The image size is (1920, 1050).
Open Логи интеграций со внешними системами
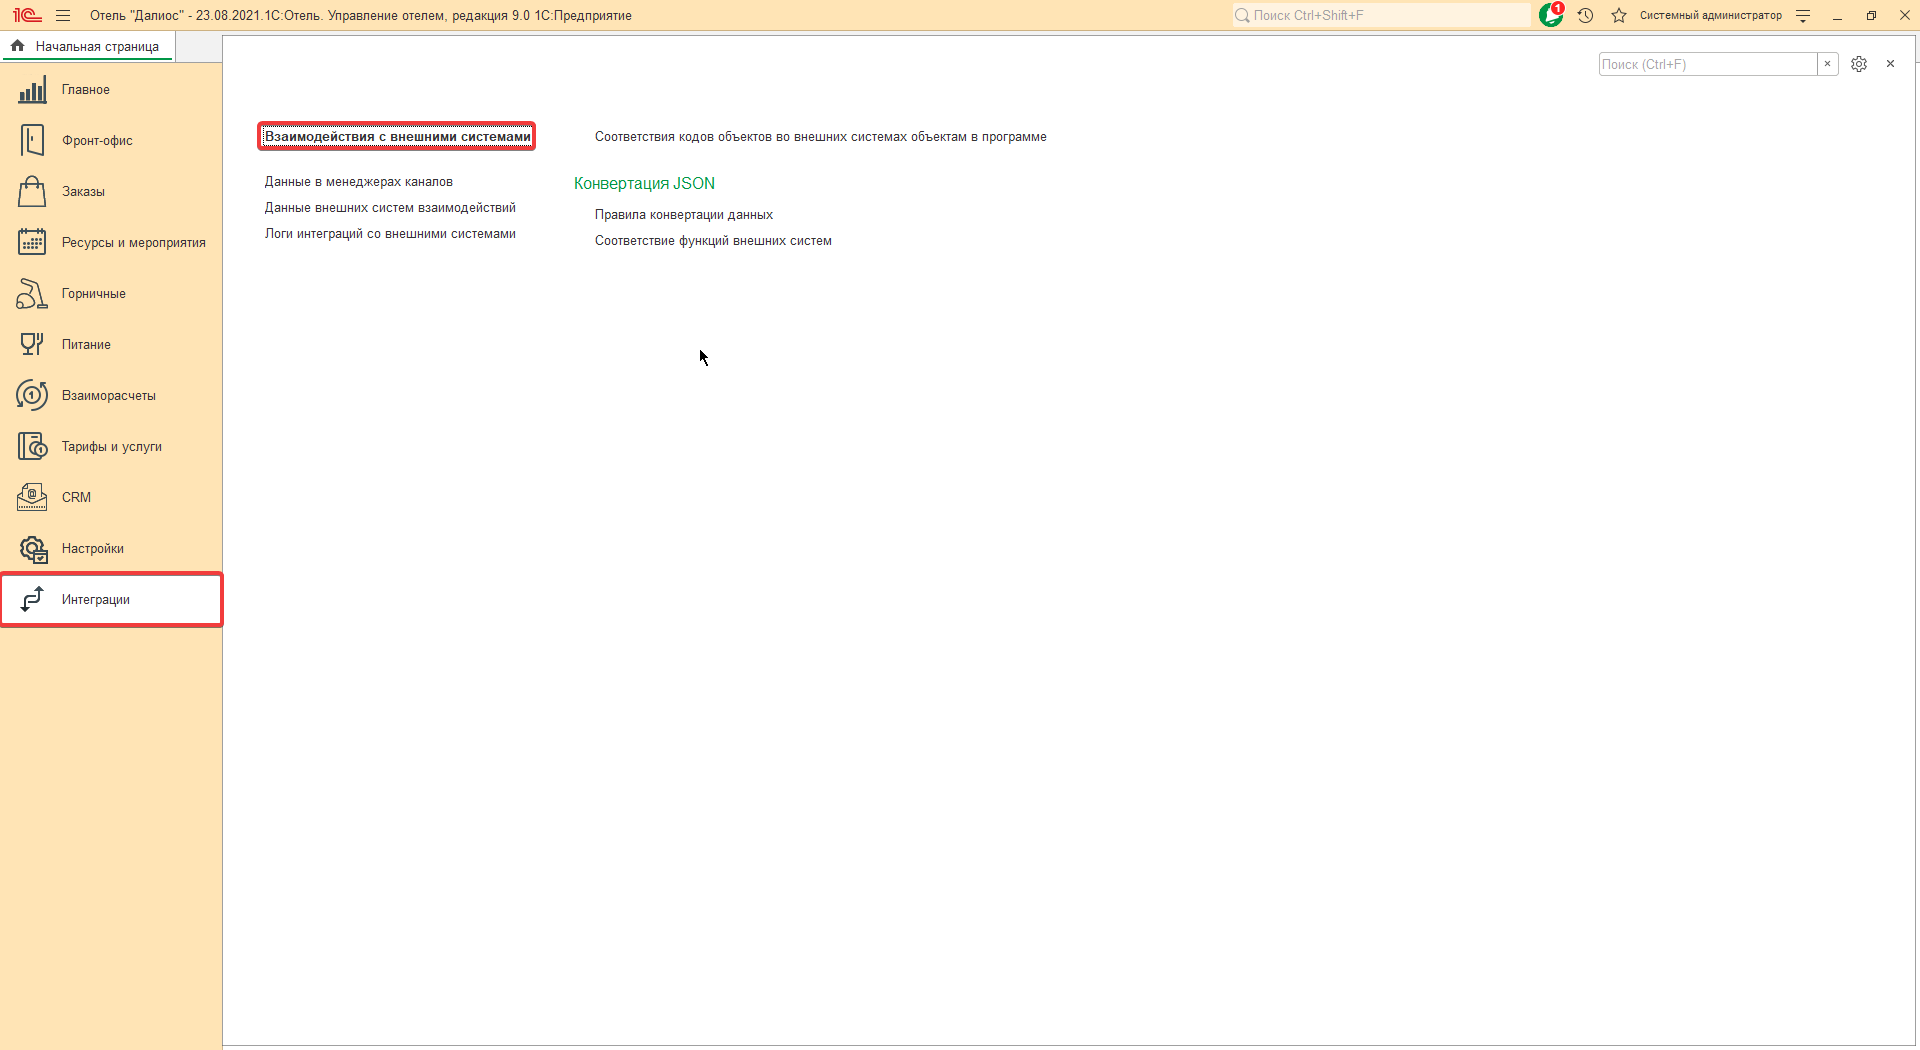(x=390, y=234)
